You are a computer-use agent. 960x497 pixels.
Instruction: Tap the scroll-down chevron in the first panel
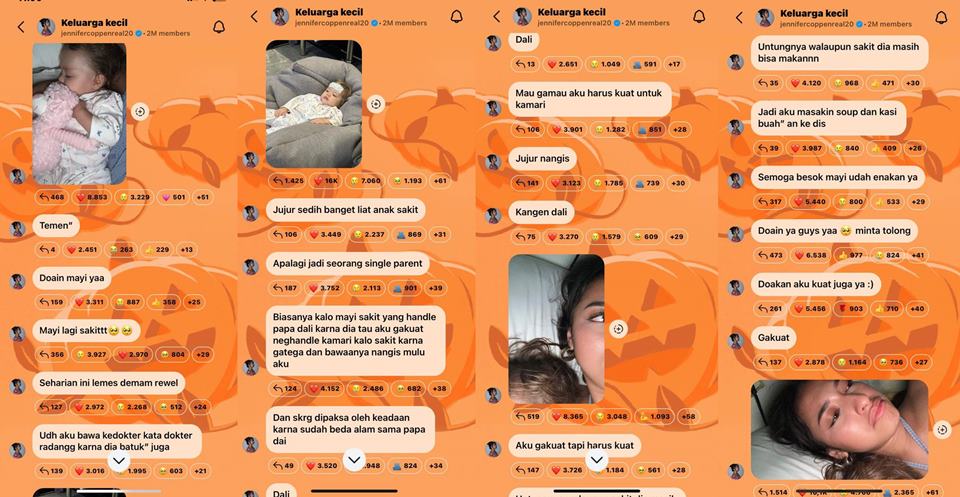click(x=119, y=462)
